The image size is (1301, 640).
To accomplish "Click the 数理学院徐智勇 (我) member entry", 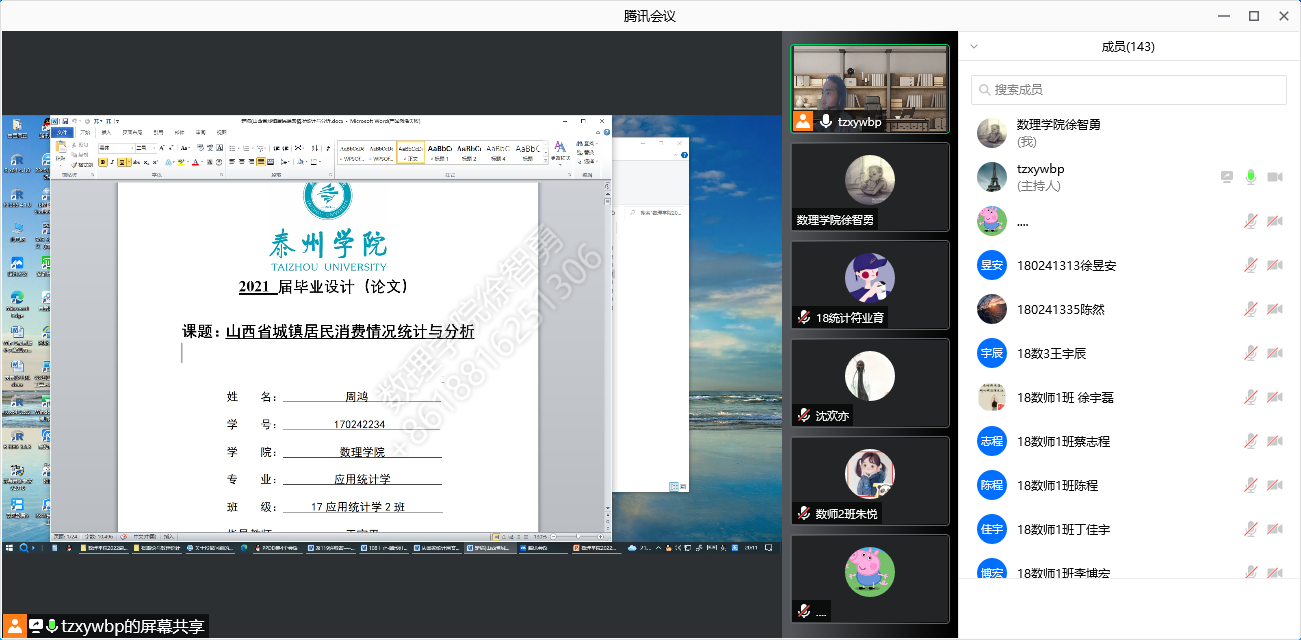I will [x=1058, y=132].
